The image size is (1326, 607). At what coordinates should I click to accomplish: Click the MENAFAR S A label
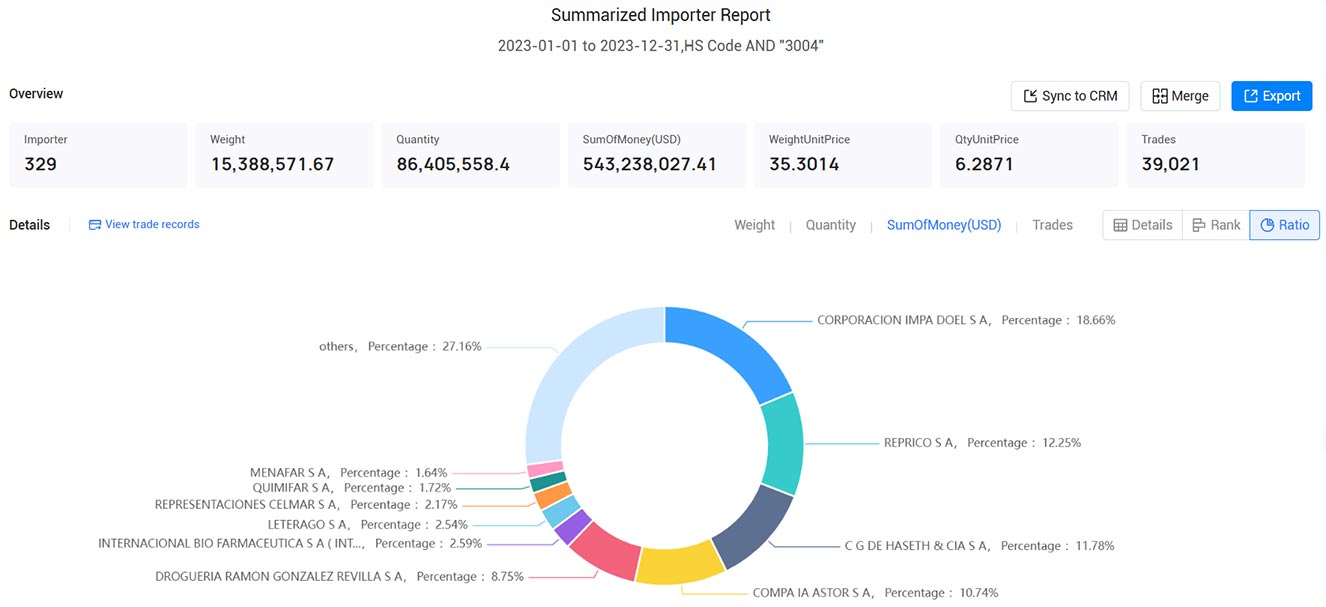[349, 473]
